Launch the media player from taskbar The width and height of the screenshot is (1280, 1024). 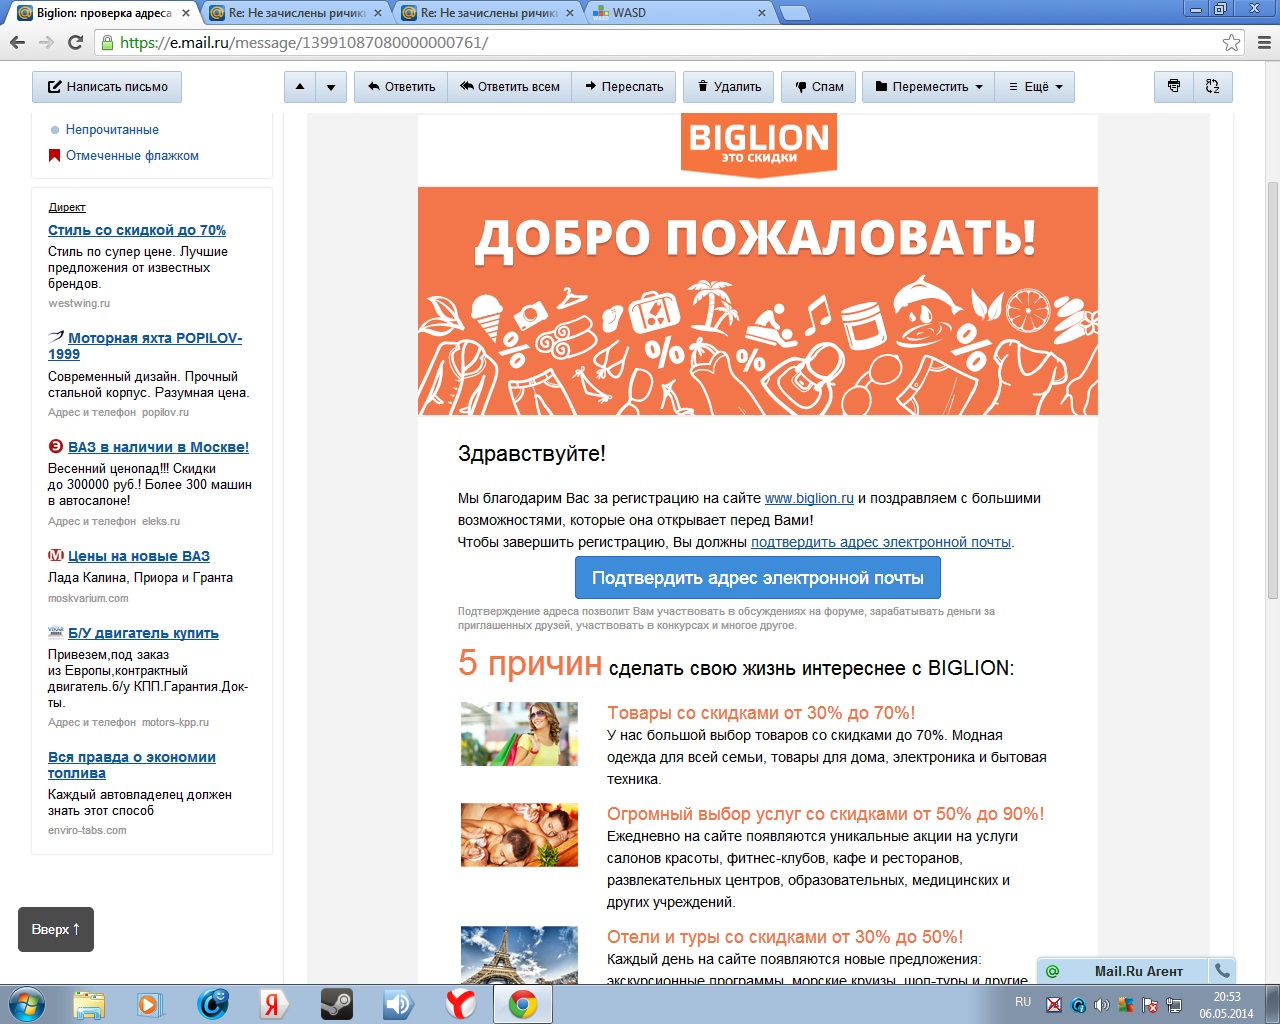tap(150, 1004)
